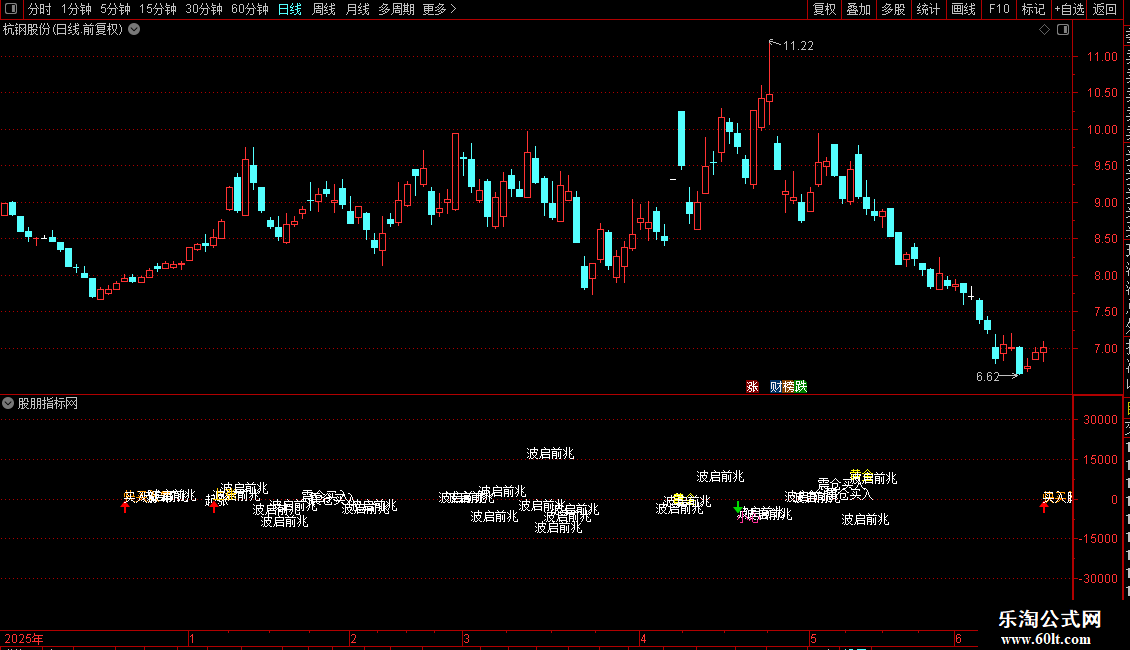Click the red 涨 marker on chart
Viewport: 1130px width, 650px height.
pos(752,387)
